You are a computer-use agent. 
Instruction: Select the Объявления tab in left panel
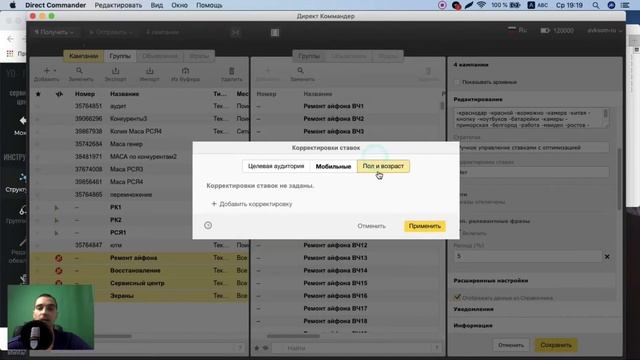(160, 56)
